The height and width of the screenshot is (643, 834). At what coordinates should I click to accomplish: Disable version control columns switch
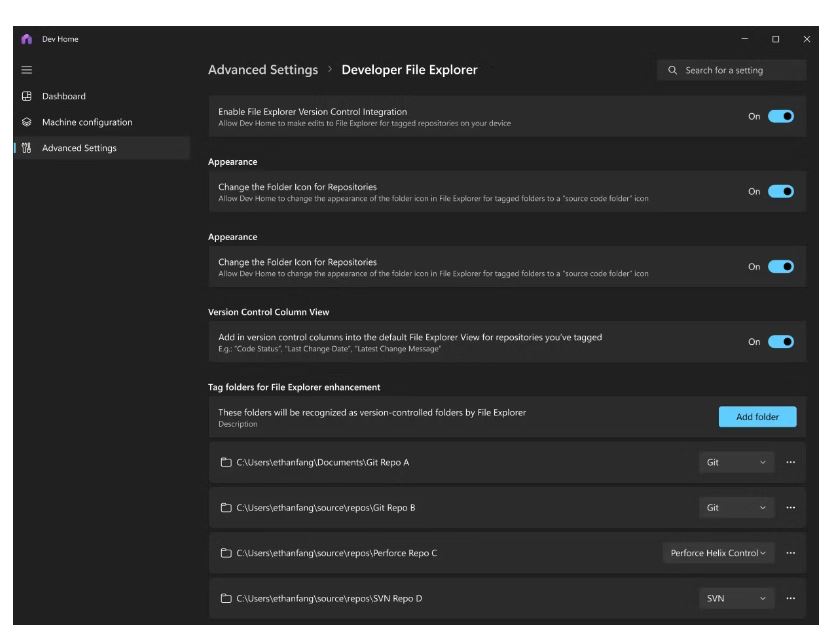[x=781, y=341]
